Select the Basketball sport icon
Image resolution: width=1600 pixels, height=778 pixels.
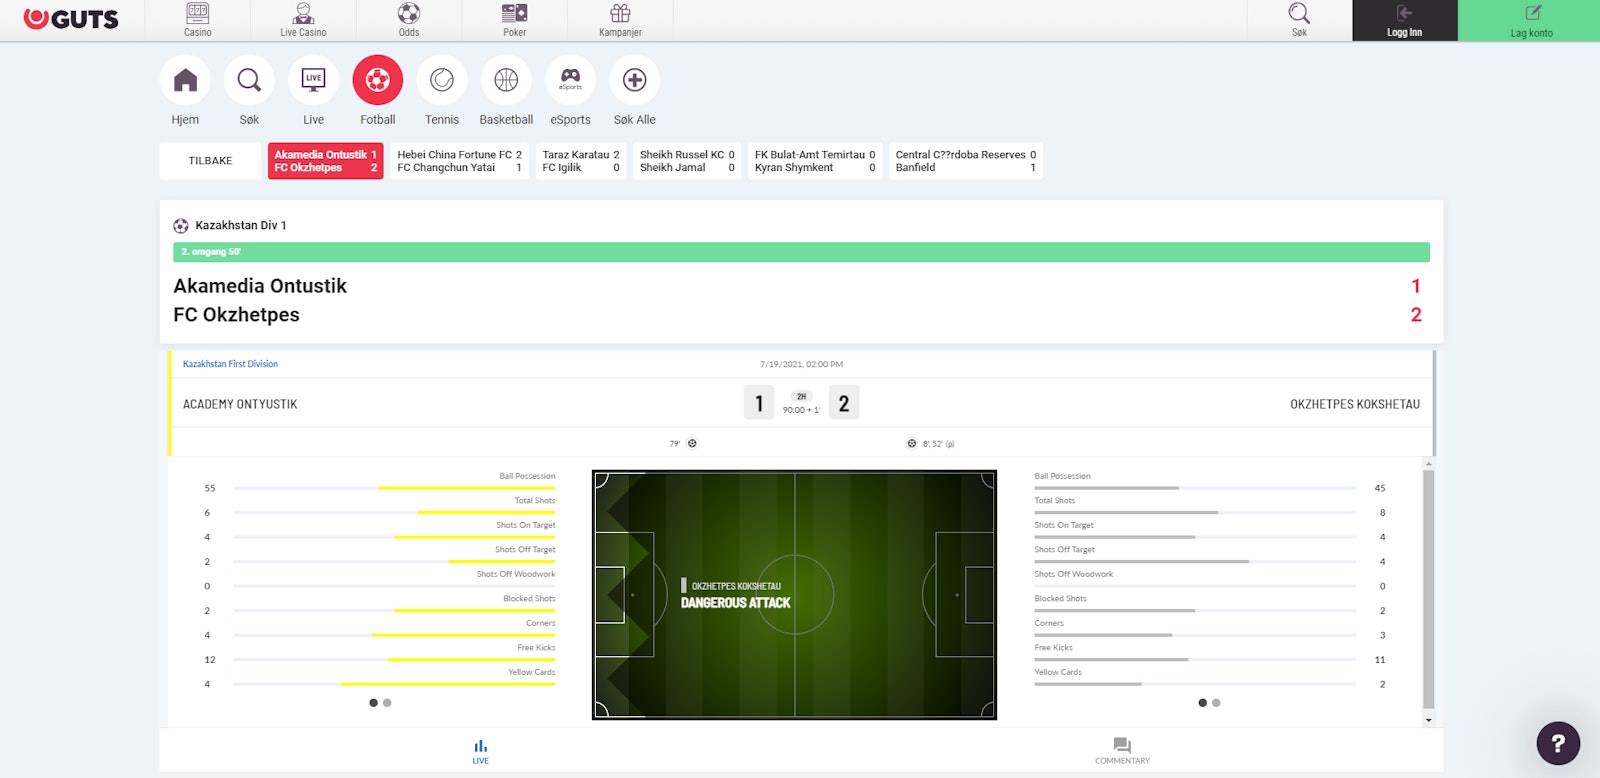(506, 81)
